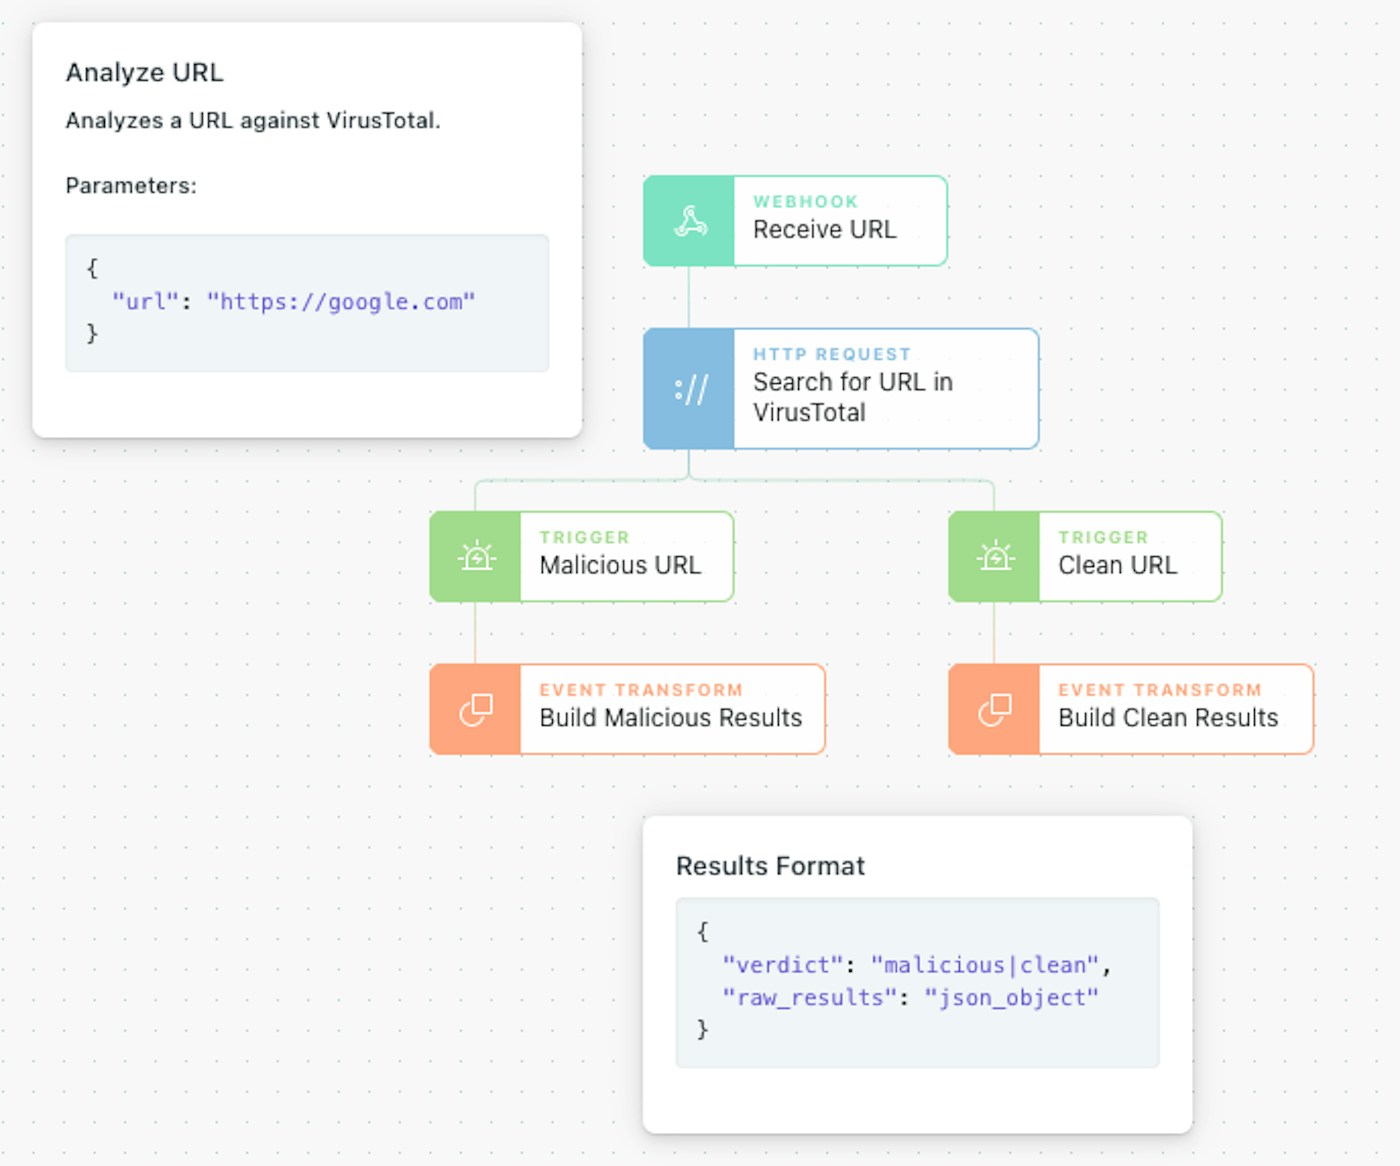Select the Build Malicious Results action

670,717
